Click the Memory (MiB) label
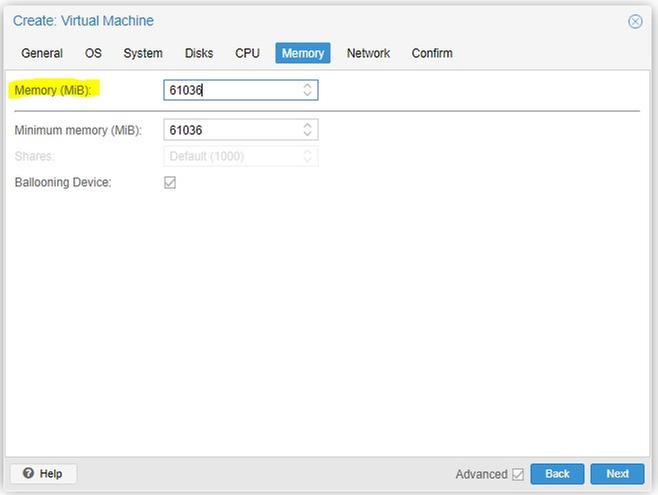The height and width of the screenshot is (495, 658). [x=52, y=90]
